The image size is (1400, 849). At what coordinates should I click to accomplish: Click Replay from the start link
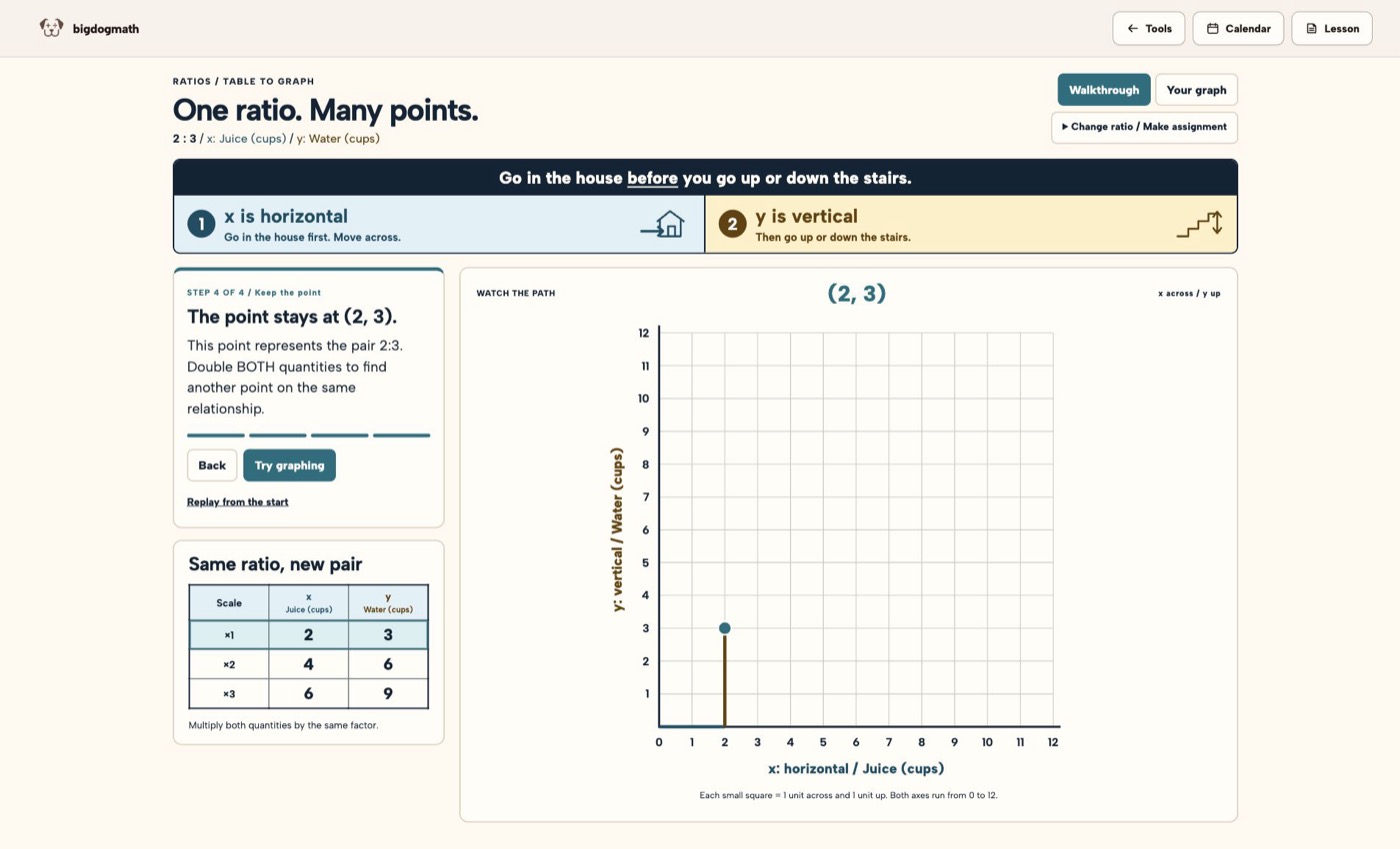point(238,502)
